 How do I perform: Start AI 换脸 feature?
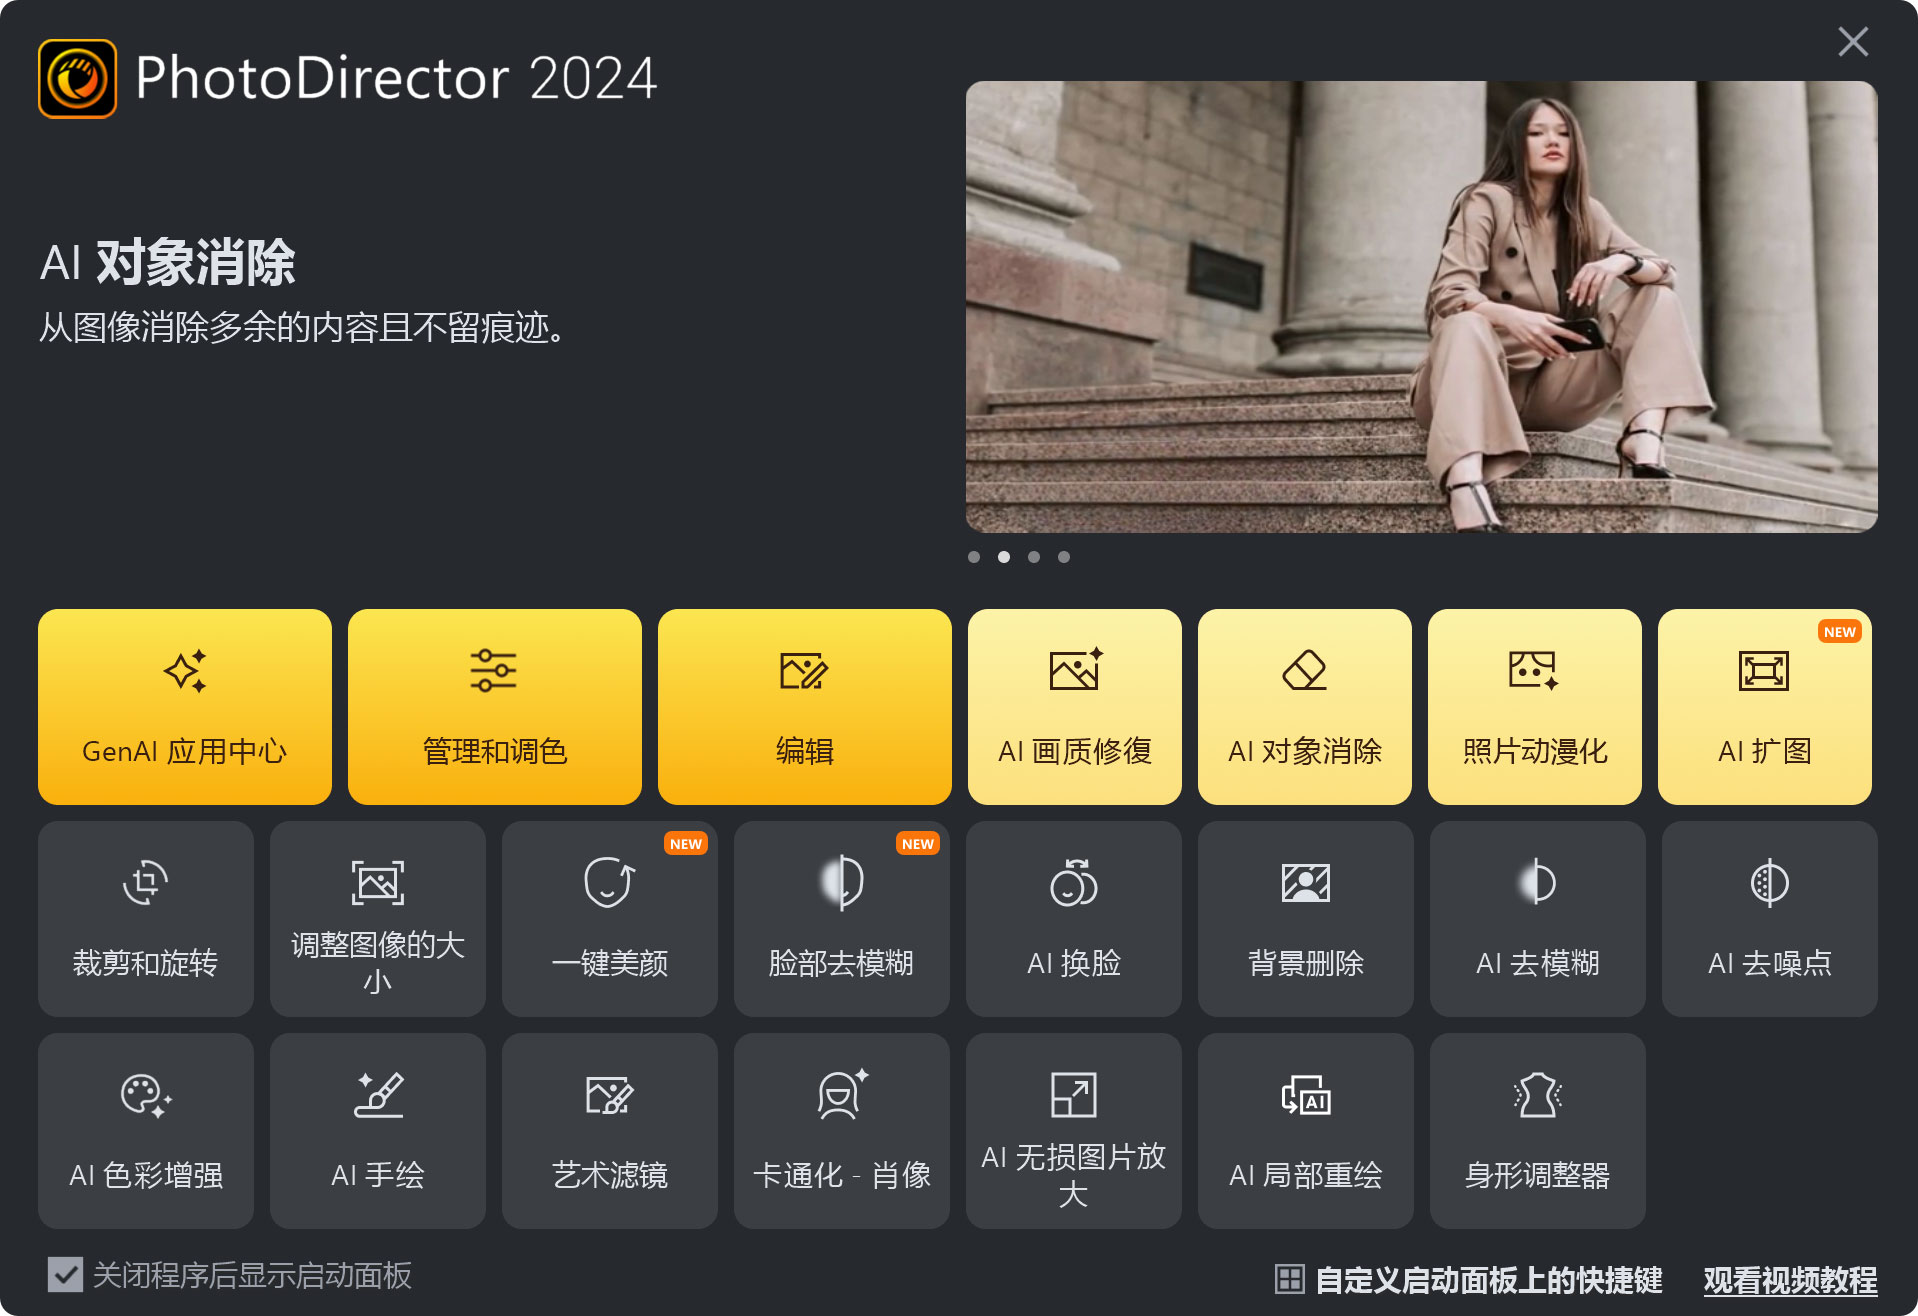[x=1074, y=919]
